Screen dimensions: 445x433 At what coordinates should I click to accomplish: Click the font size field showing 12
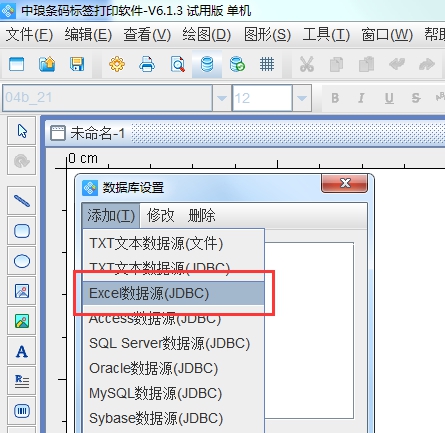pyautogui.click(x=262, y=98)
